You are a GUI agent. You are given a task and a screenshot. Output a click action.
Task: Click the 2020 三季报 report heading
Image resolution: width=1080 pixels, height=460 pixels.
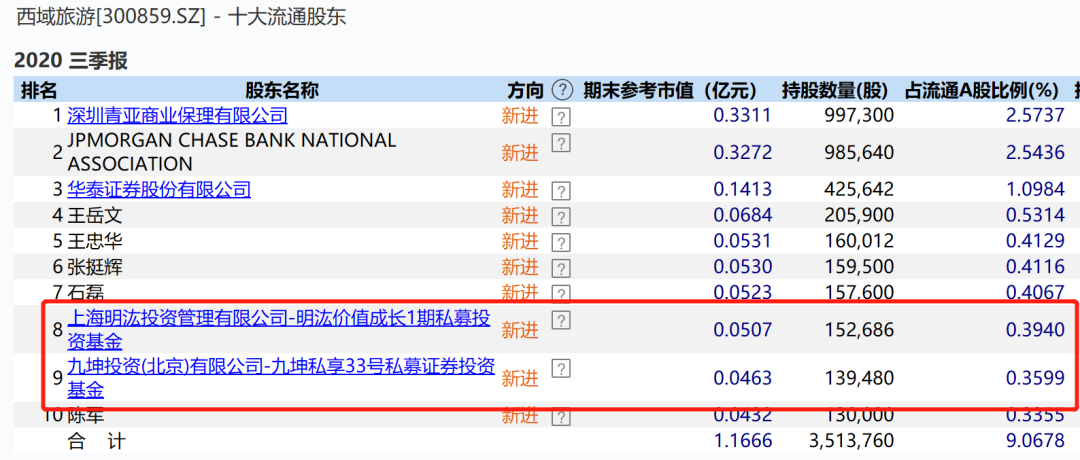click(x=71, y=61)
